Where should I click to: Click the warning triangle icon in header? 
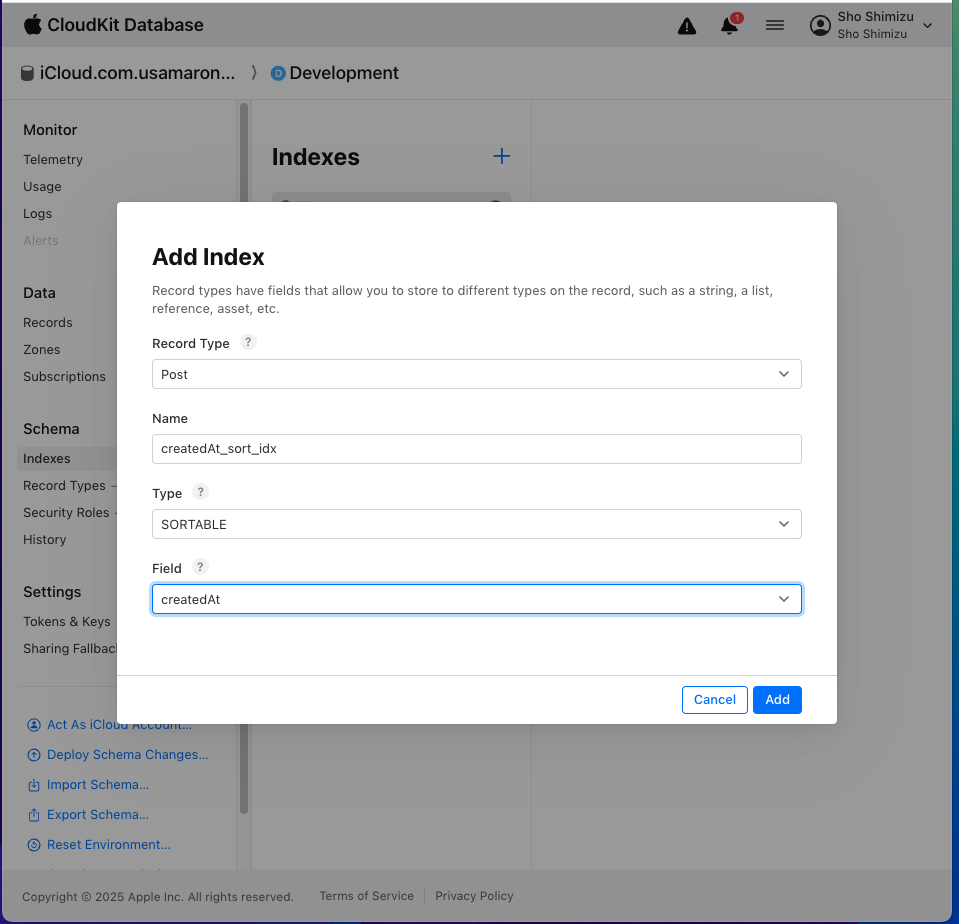pyautogui.click(x=687, y=26)
